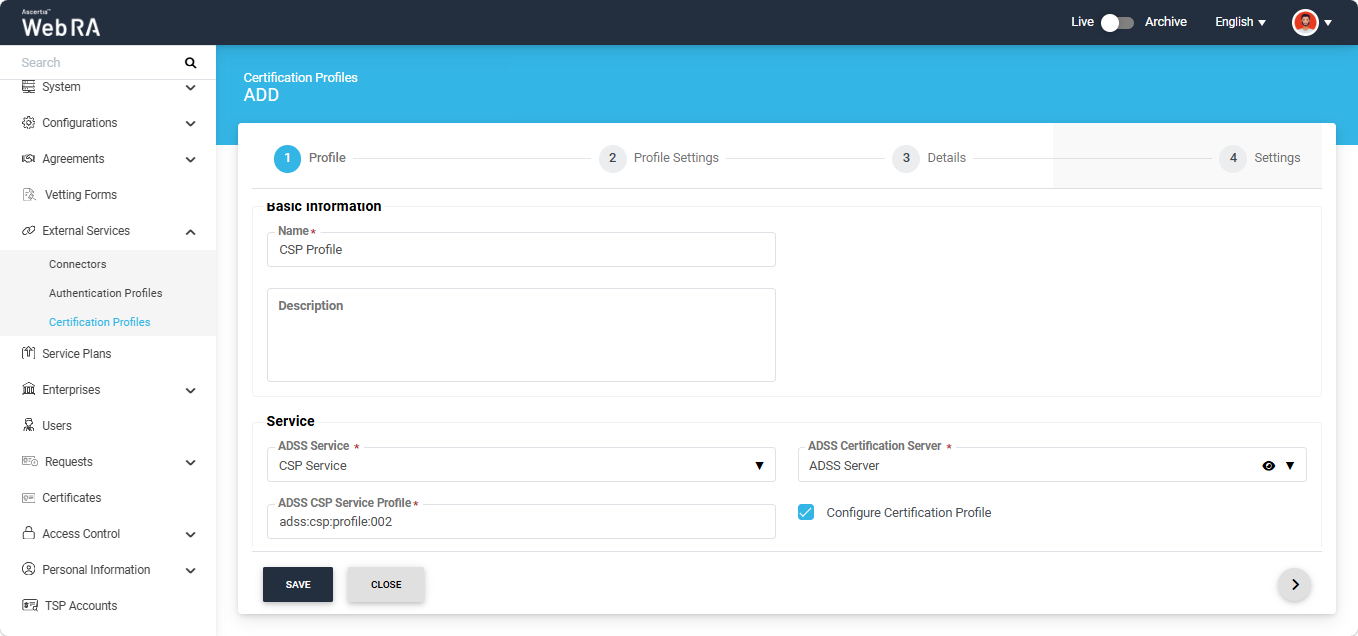
Task: Open Authentication Profiles submenu item
Action: (108, 293)
